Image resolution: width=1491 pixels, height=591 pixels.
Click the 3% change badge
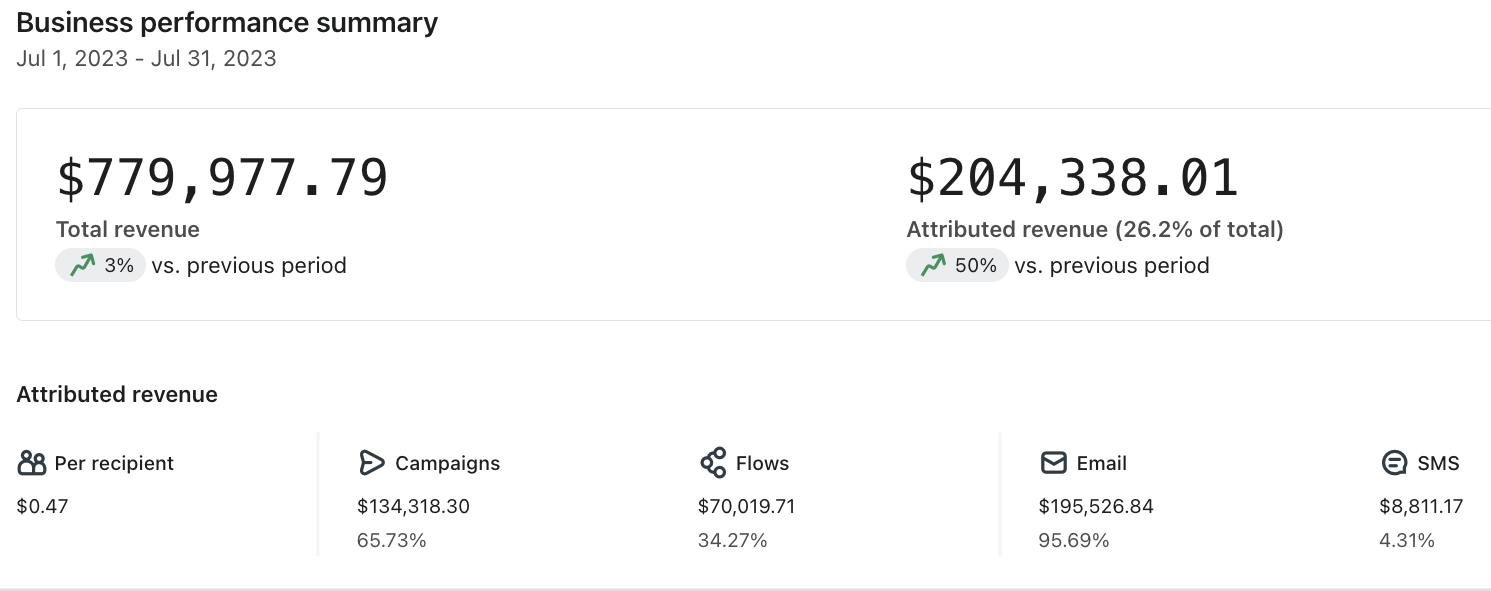point(101,265)
